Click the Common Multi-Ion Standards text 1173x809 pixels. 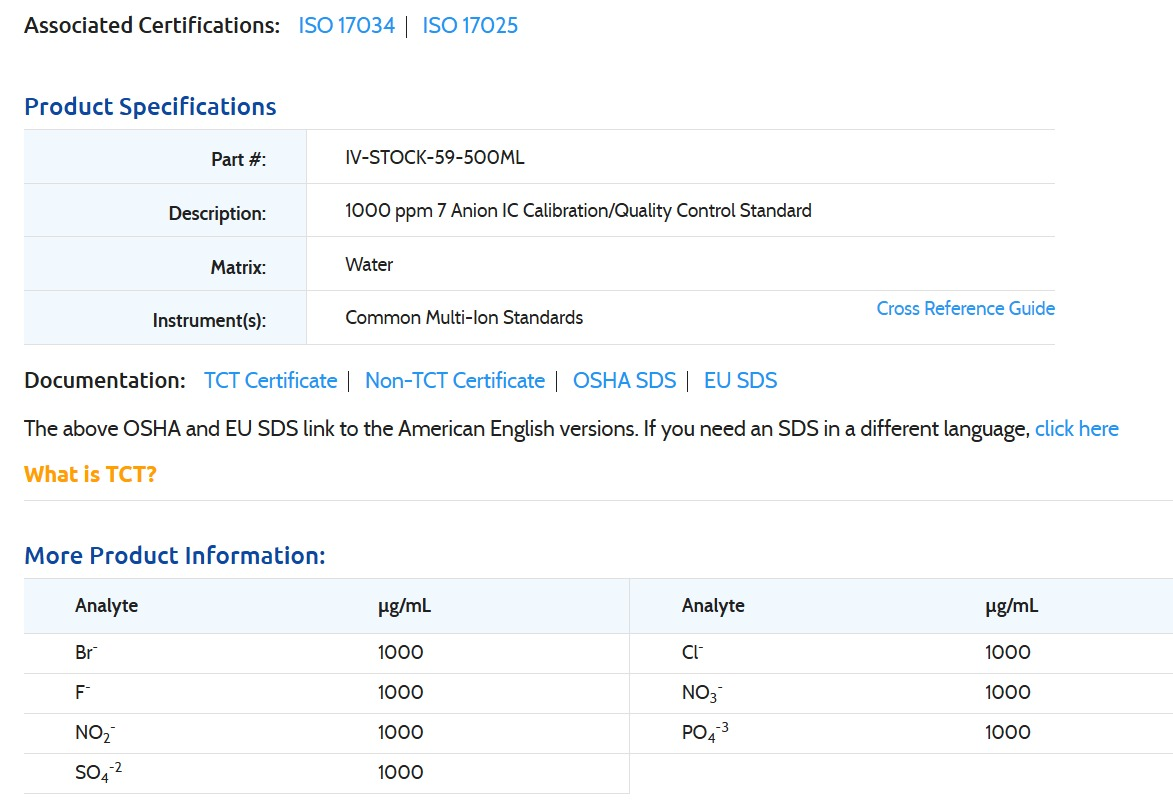coord(464,318)
